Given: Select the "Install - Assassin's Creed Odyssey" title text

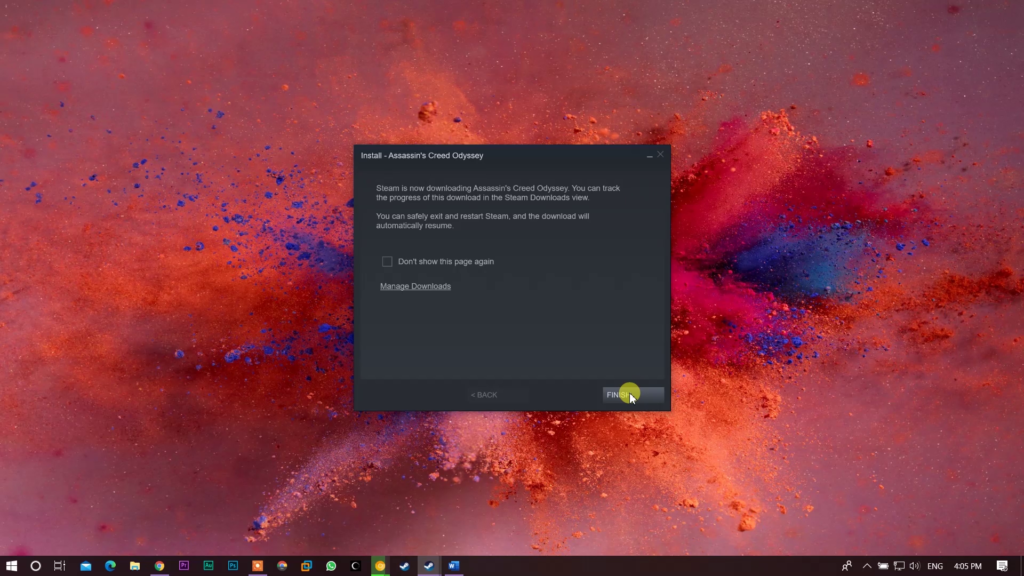Looking at the screenshot, I should [x=422, y=155].
